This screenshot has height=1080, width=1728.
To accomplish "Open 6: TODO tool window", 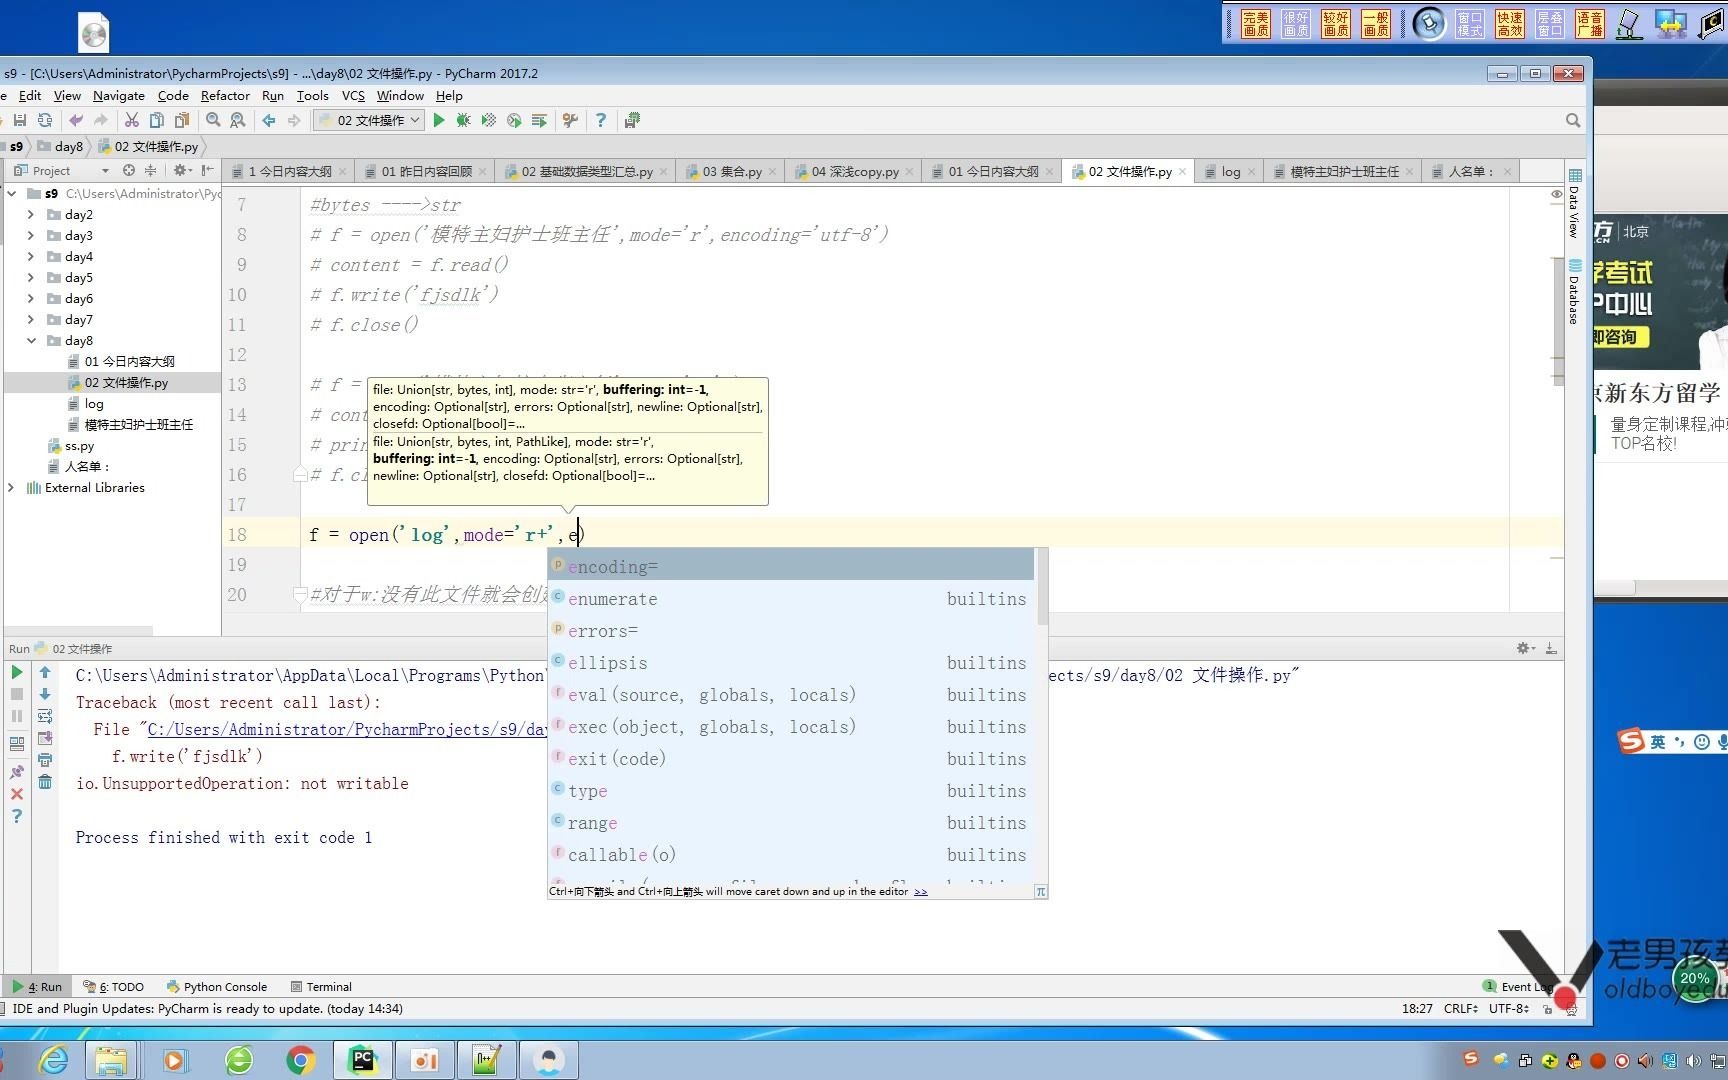I will coord(114,986).
